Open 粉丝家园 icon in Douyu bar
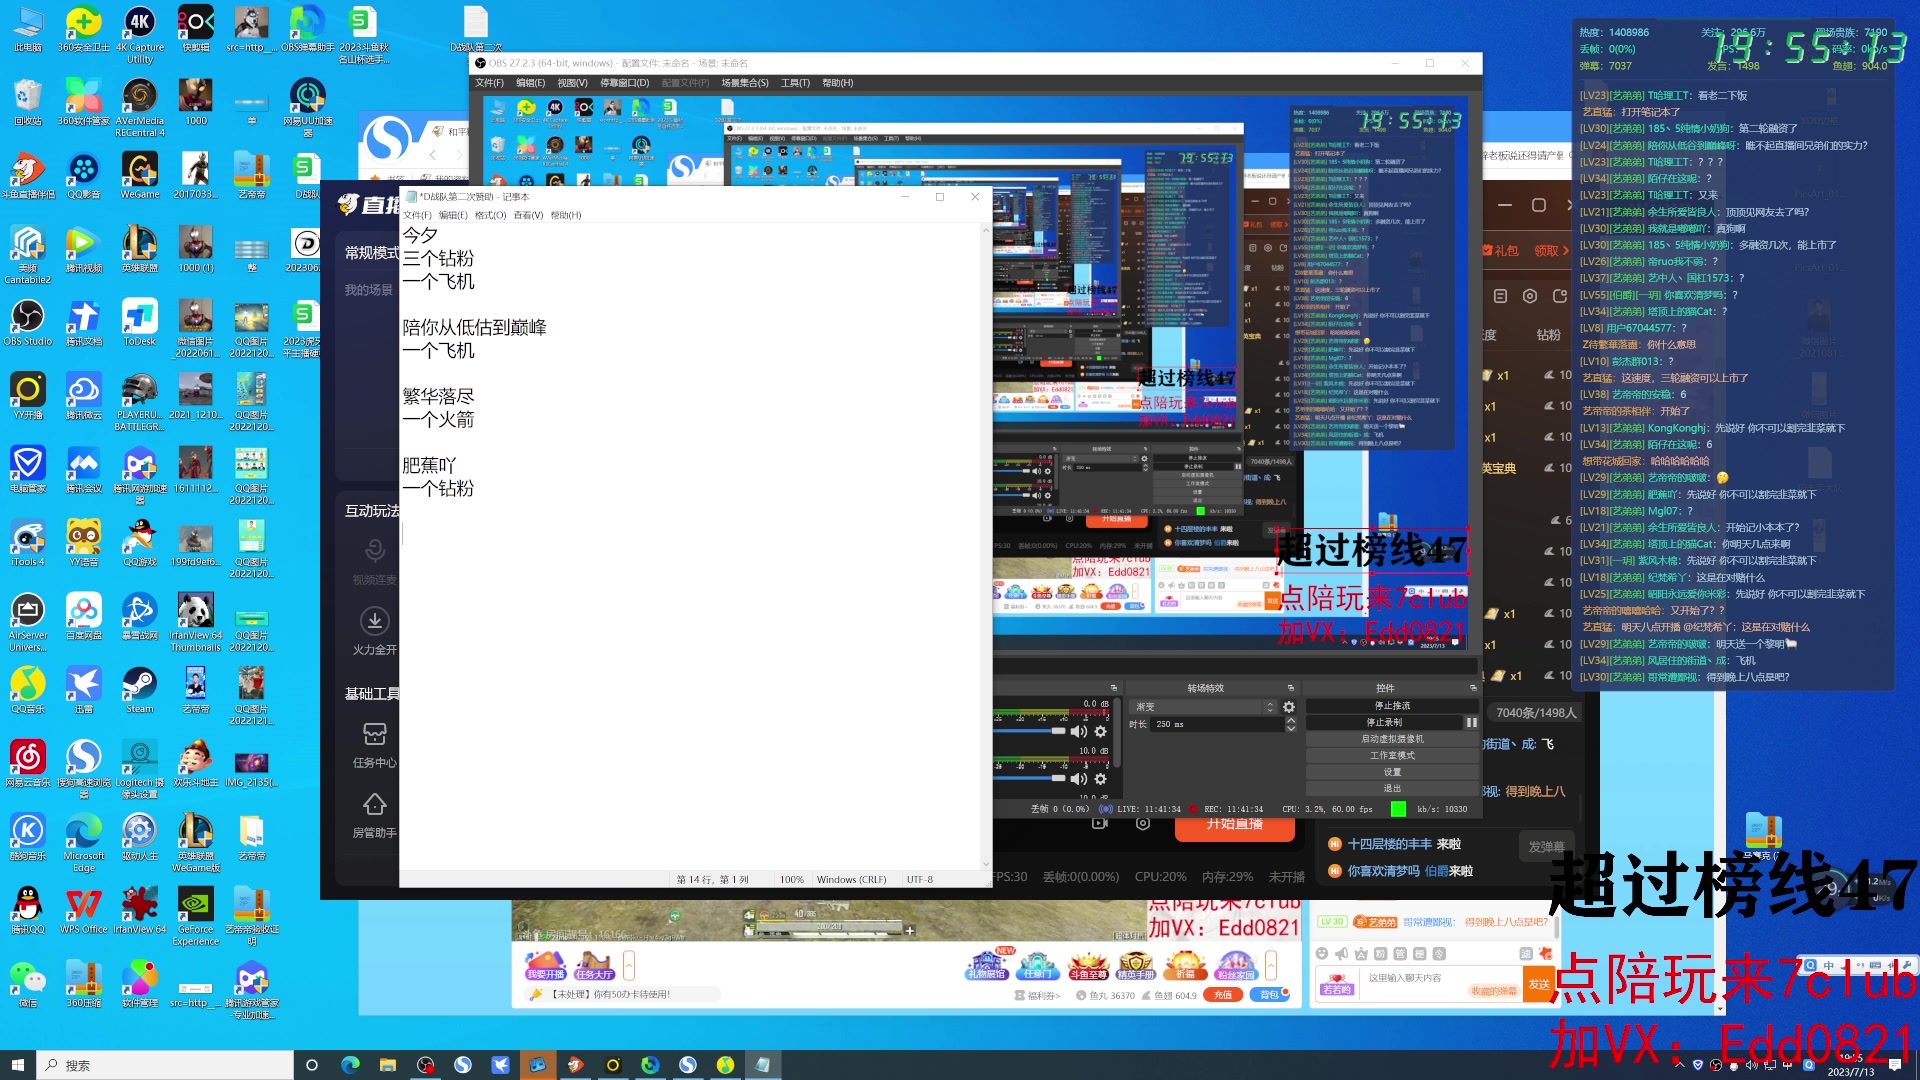1920x1080 pixels. coord(1235,966)
